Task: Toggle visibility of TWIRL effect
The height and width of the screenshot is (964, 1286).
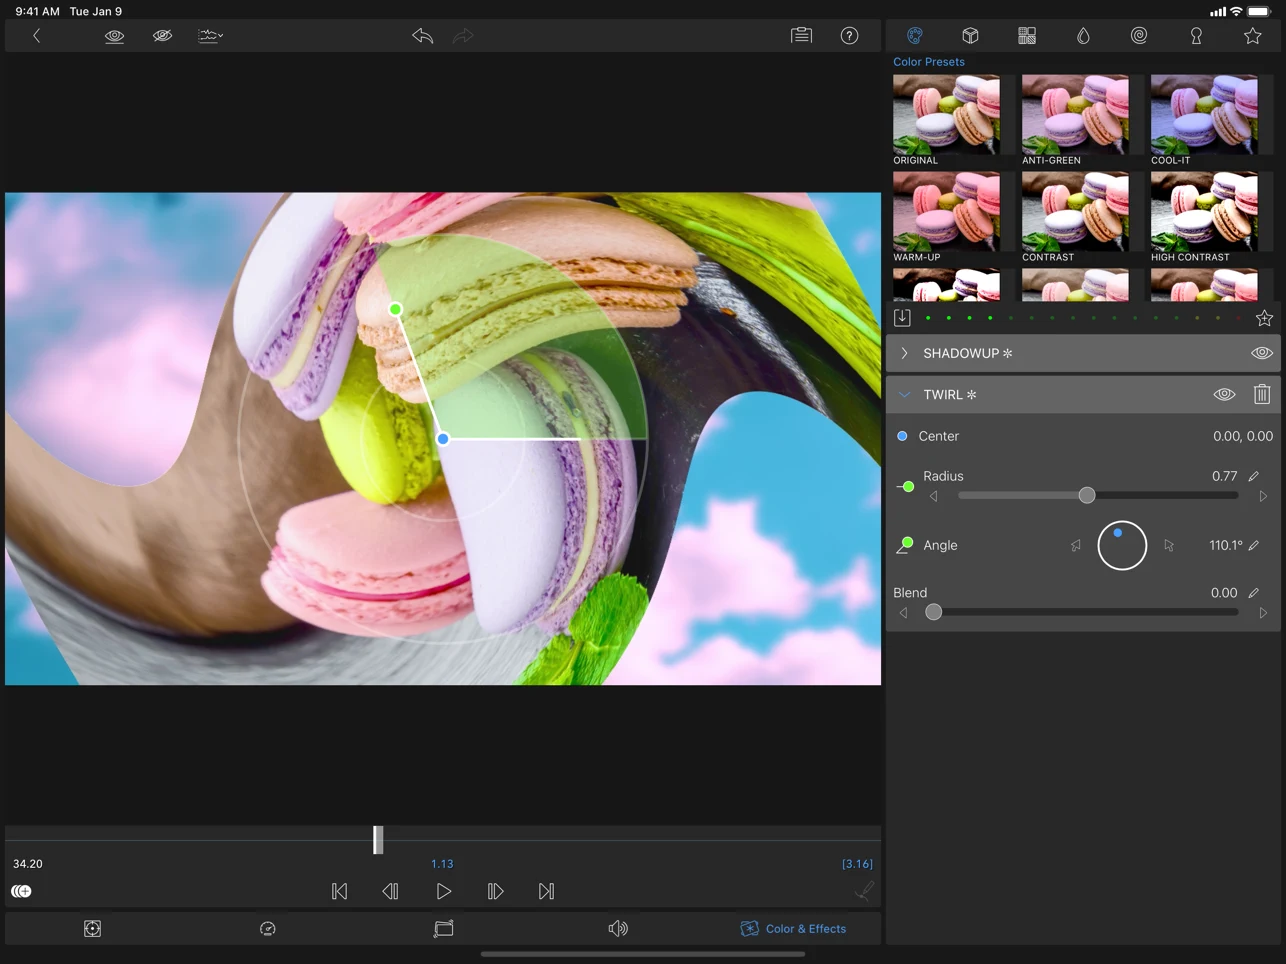Action: tap(1224, 395)
